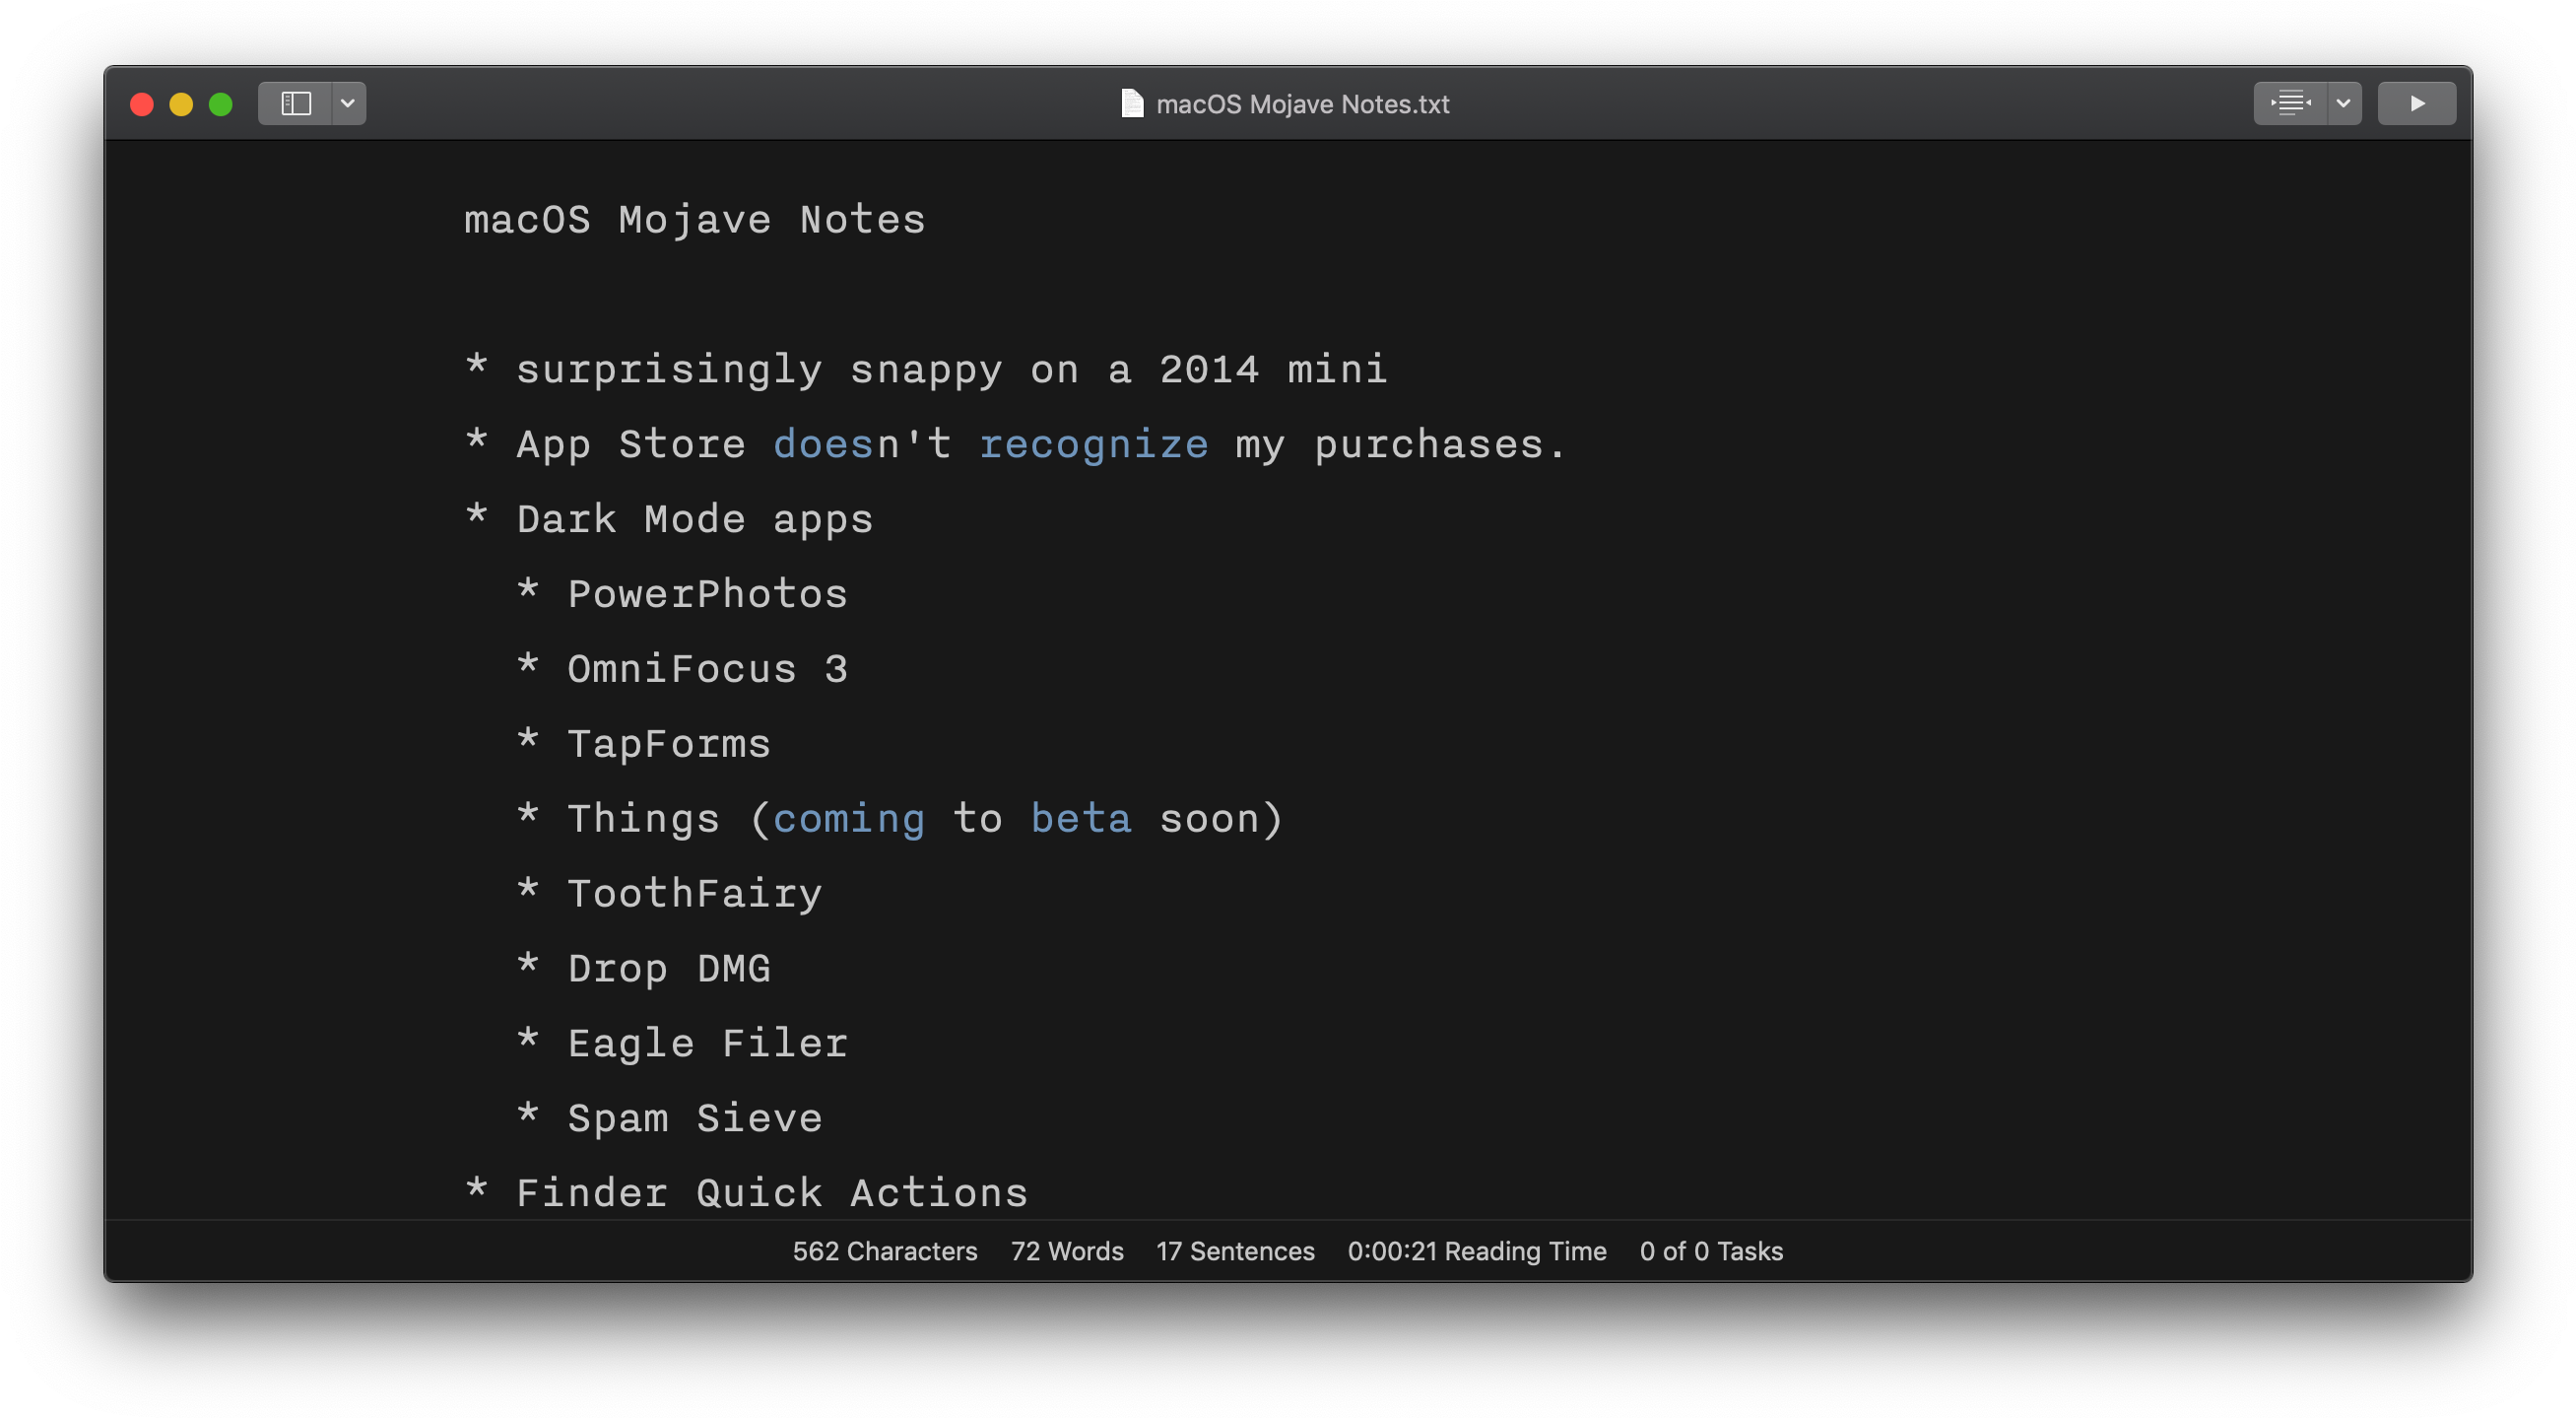Screen dimensions: 2576x1418
Task: Click the macOS Mojave Notes.txt title
Action: pyautogui.click(x=1302, y=104)
